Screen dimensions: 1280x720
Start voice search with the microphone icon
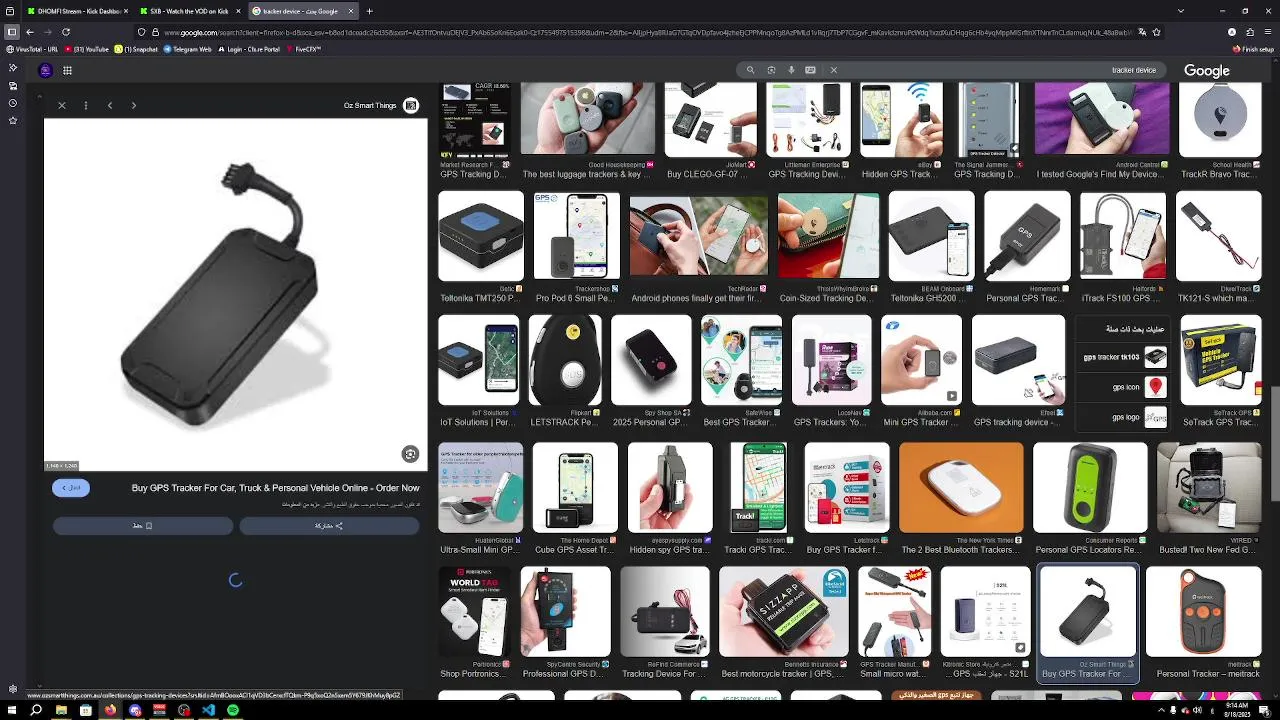point(791,70)
